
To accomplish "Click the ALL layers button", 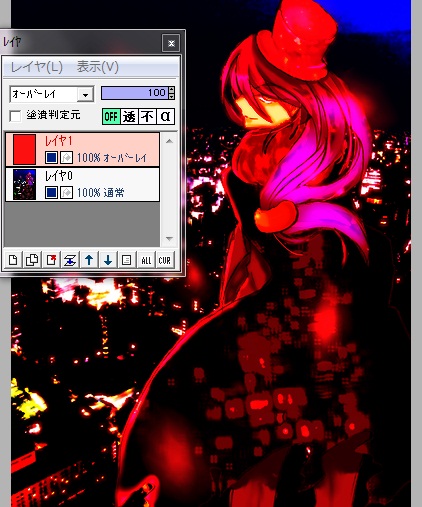I will pos(146,260).
